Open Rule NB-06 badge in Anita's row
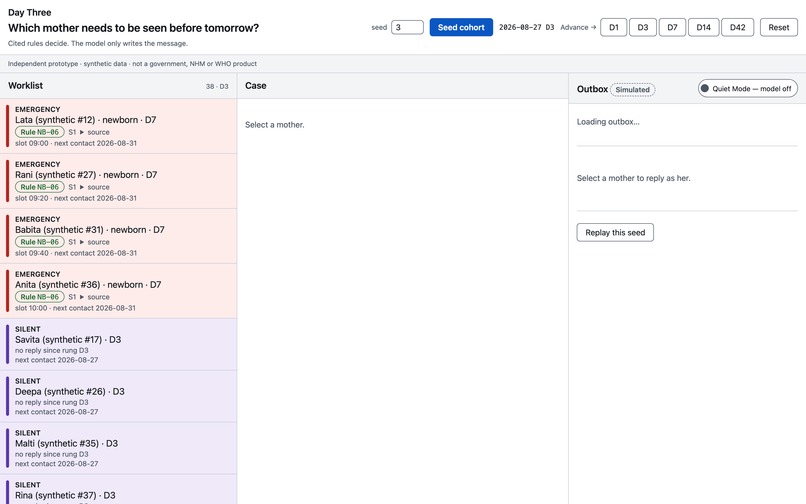This screenshot has width=806, height=504. 40,297
